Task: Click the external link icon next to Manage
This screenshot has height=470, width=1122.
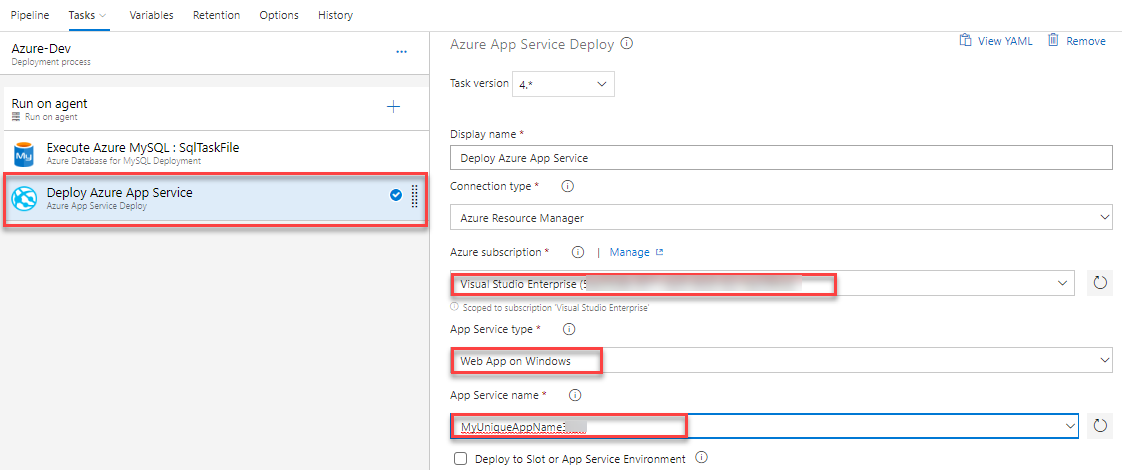Action: (x=660, y=253)
